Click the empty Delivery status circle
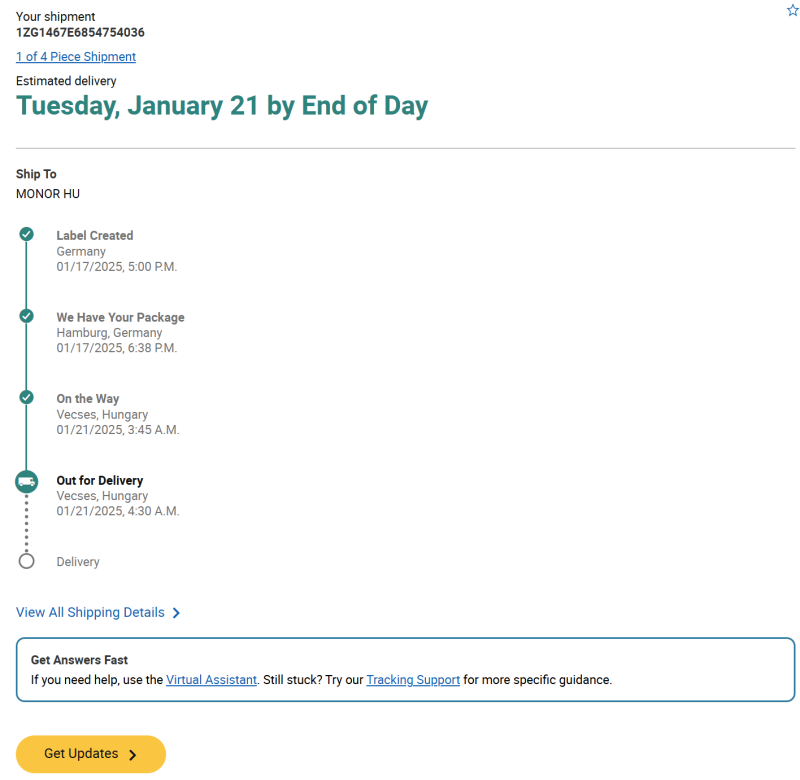The width and height of the screenshot is (800, 780). 27,561
